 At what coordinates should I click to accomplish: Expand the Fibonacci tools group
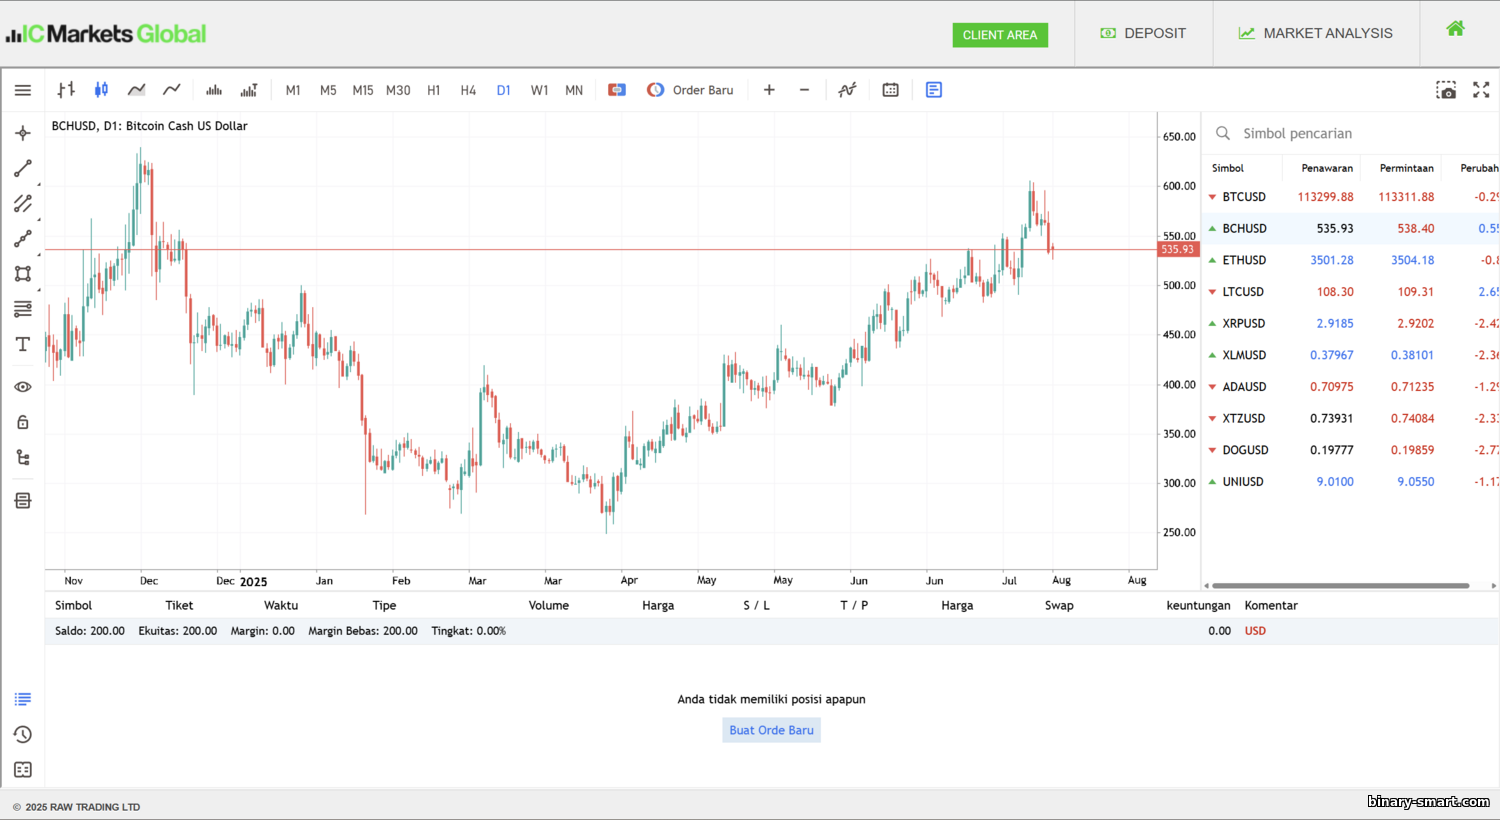pyautogui.click(x=23, y=308)
